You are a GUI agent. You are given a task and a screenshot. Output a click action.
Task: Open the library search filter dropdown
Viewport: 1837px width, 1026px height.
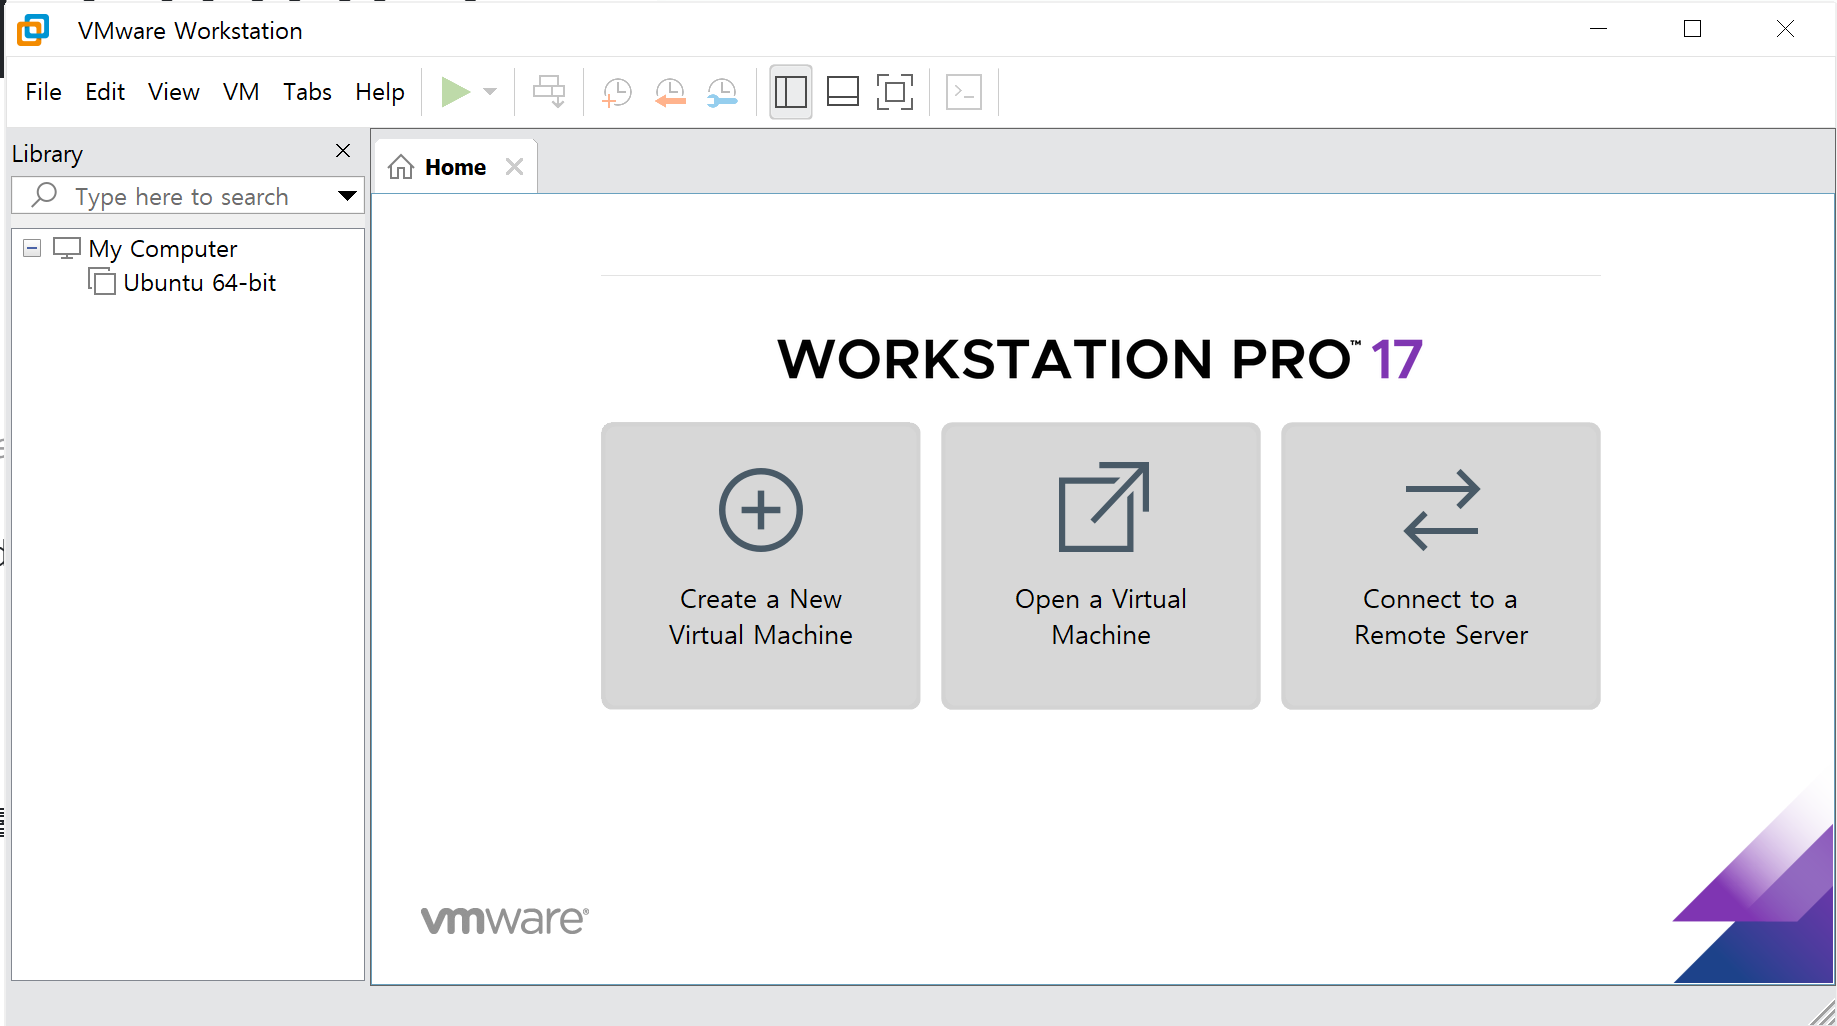pos(348,196)
